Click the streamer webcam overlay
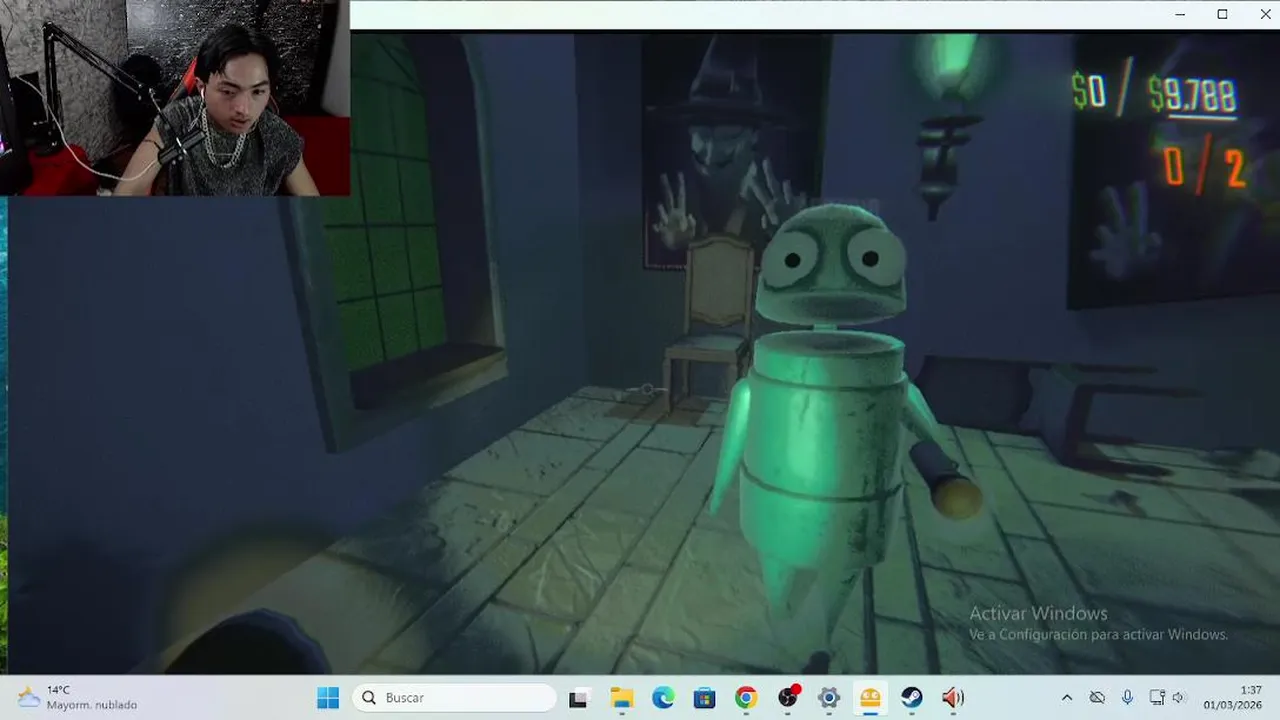This screenshot has width=1280, height=720. 175,97
